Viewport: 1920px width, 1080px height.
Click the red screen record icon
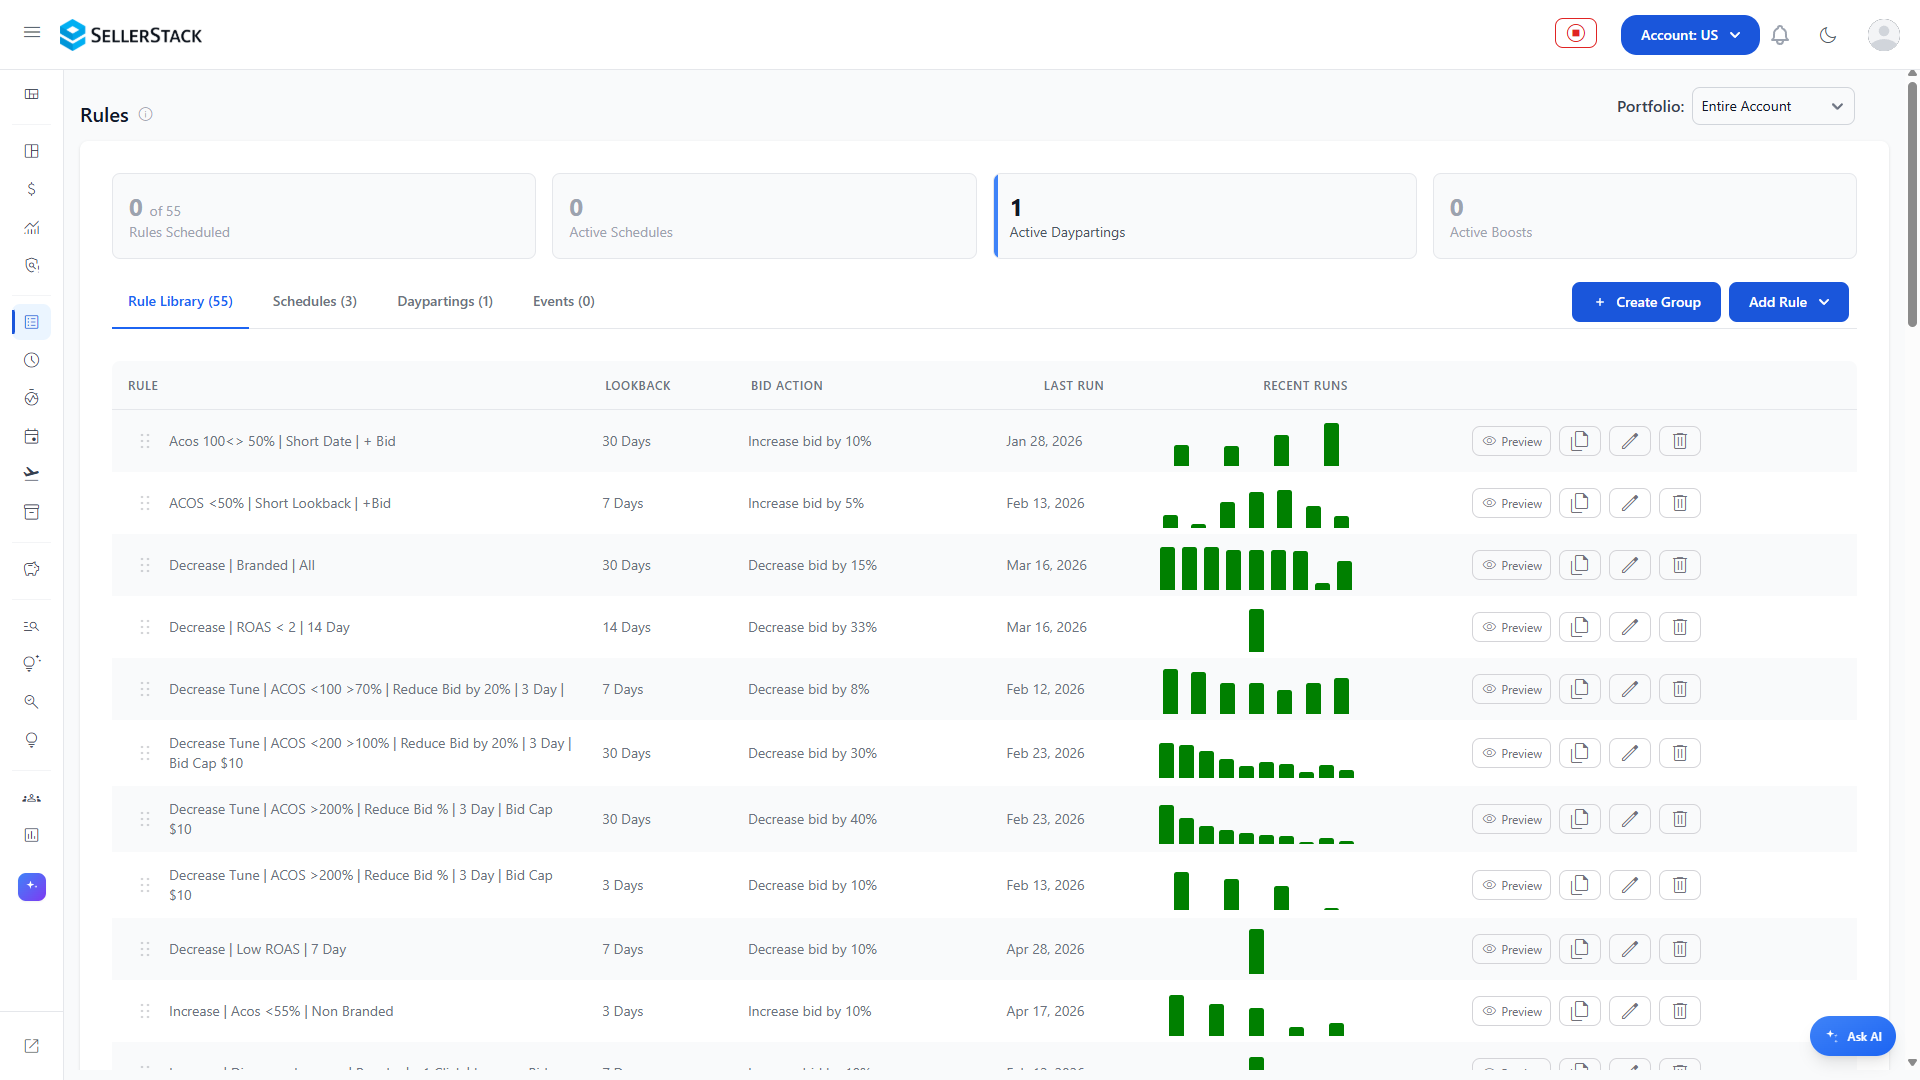coord(1576,33)
